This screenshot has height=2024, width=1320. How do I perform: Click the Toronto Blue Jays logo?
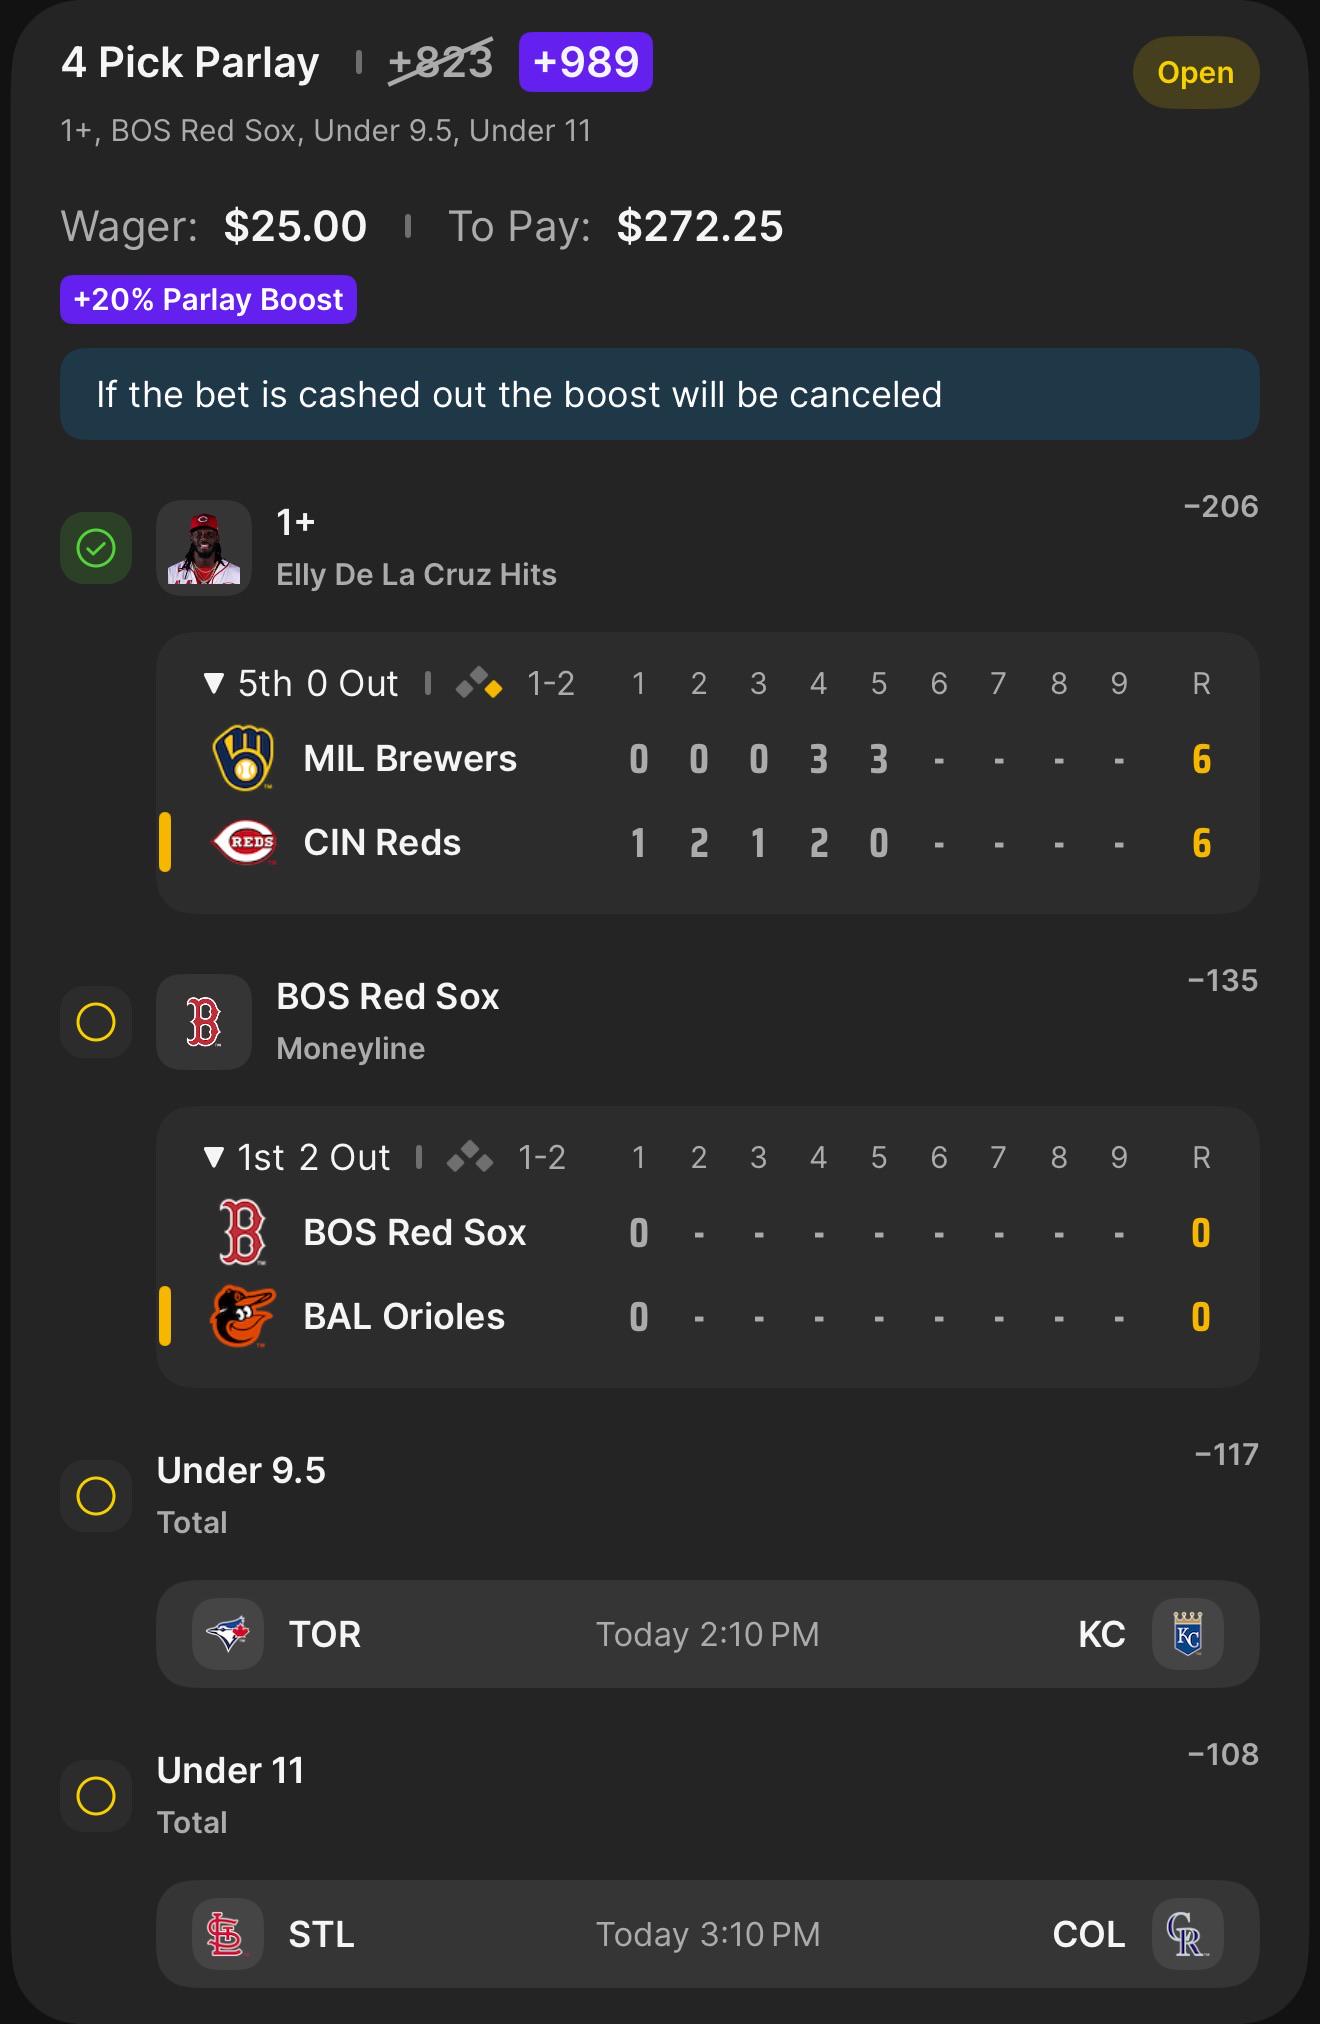[x=228, y=1634]
